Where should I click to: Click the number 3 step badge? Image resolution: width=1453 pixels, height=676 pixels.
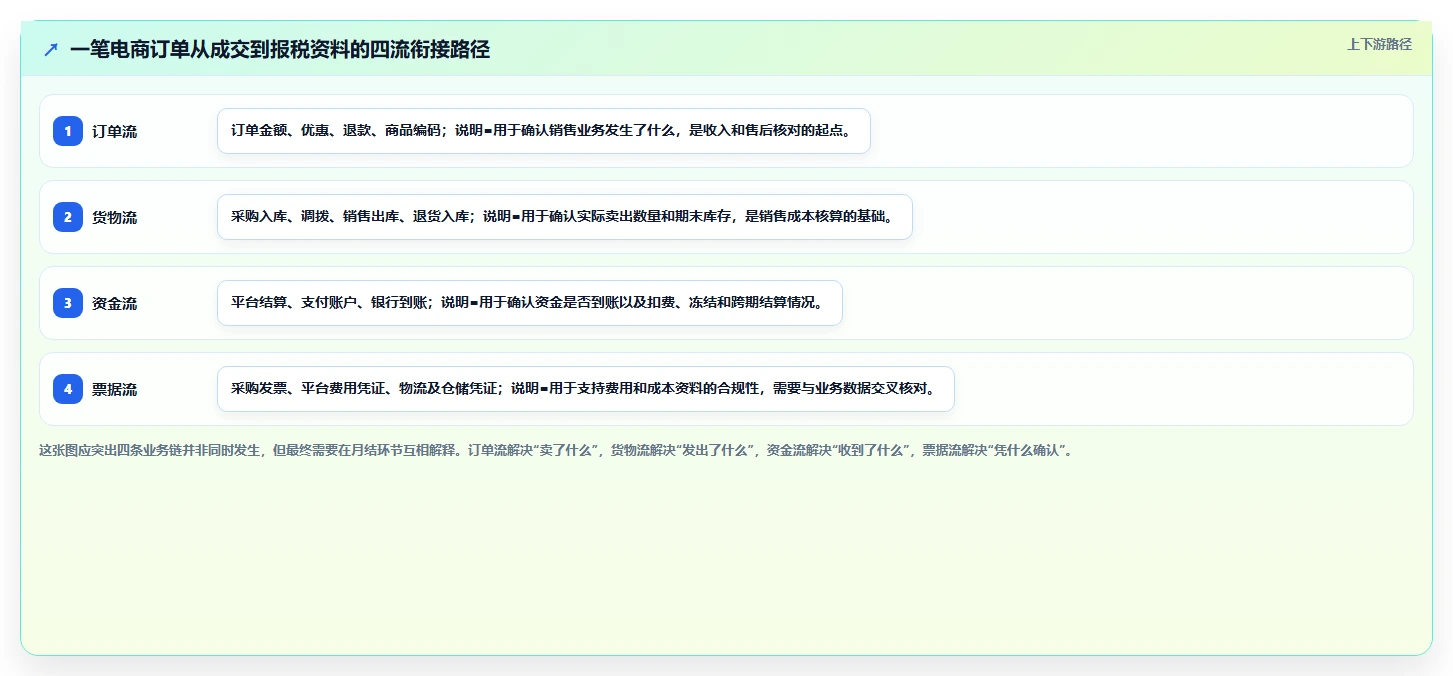[x=68, y=303]
